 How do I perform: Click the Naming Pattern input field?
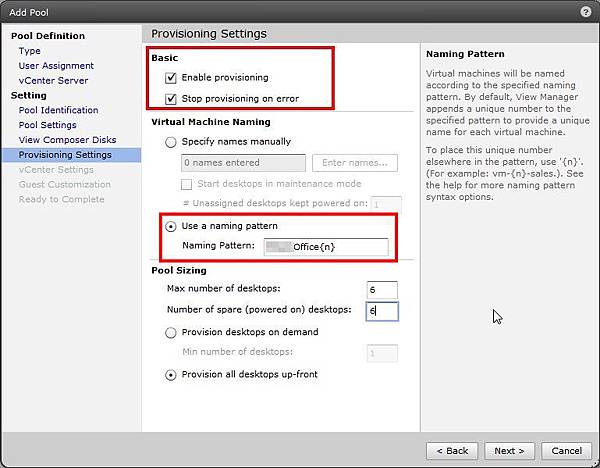click(x=326, y=247)
